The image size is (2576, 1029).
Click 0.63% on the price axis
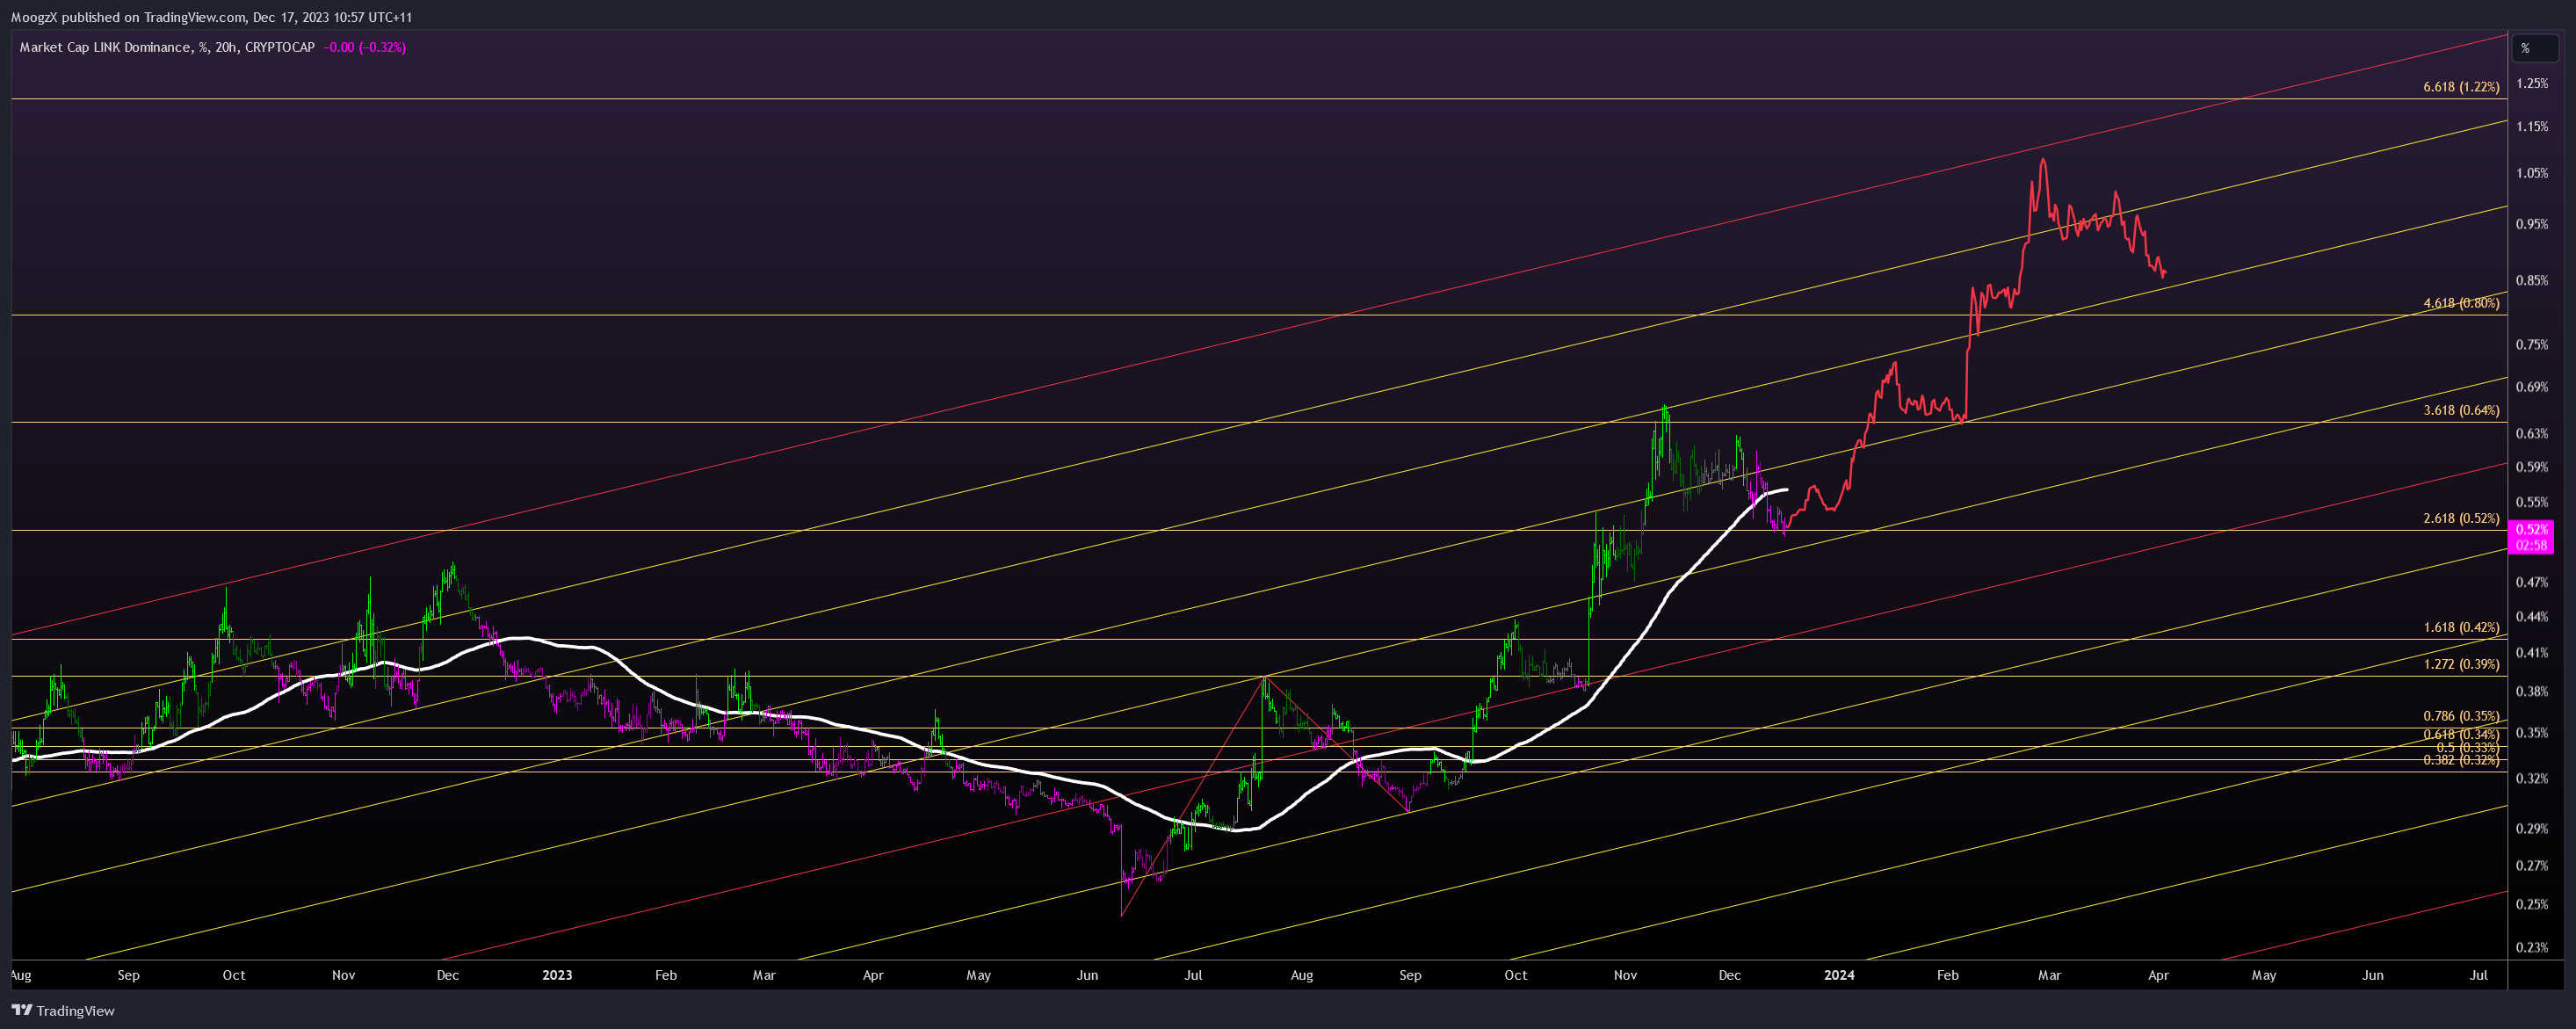[x=2532, y=434]
